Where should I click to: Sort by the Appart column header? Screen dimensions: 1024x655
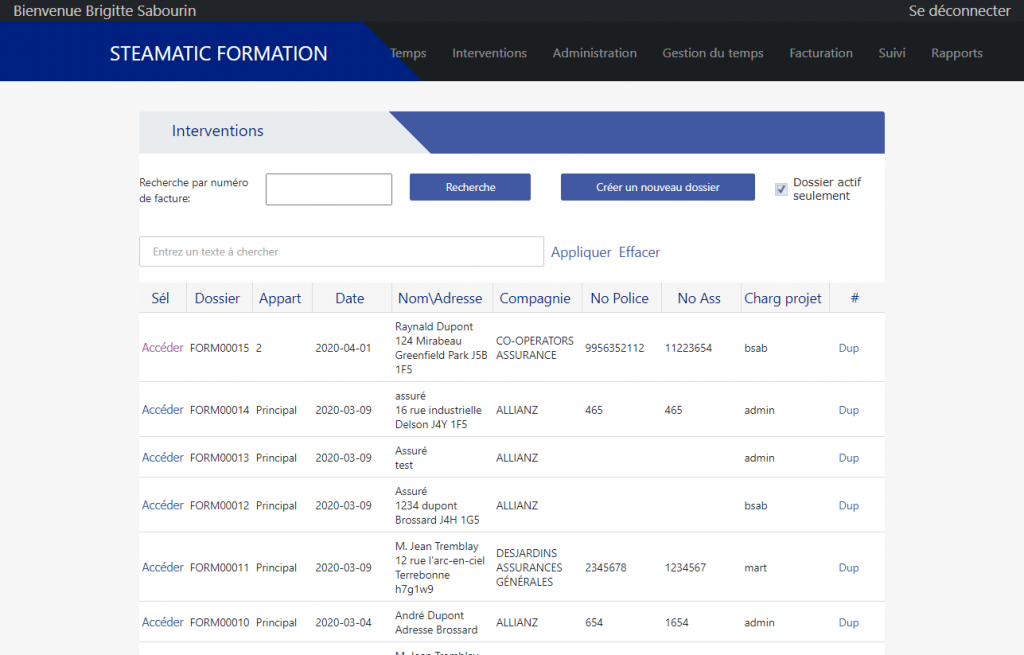click(x=280, y=298)
